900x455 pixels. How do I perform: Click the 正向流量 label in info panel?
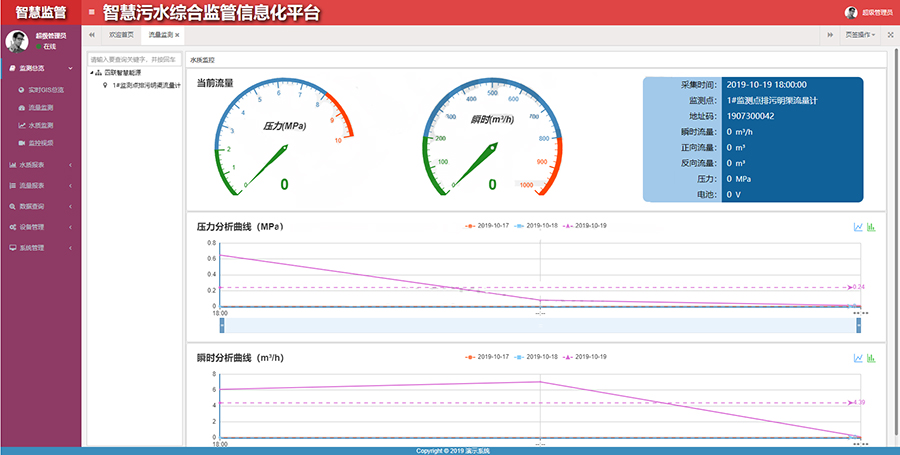click(x=699, y=147)
